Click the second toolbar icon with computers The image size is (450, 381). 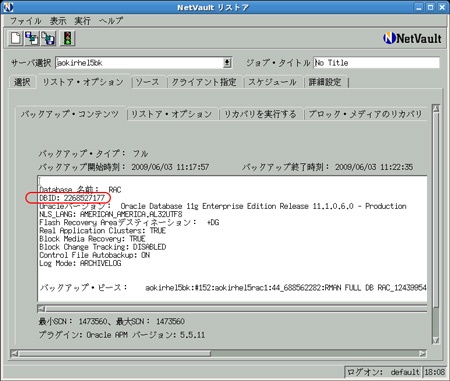click(32, 38)
